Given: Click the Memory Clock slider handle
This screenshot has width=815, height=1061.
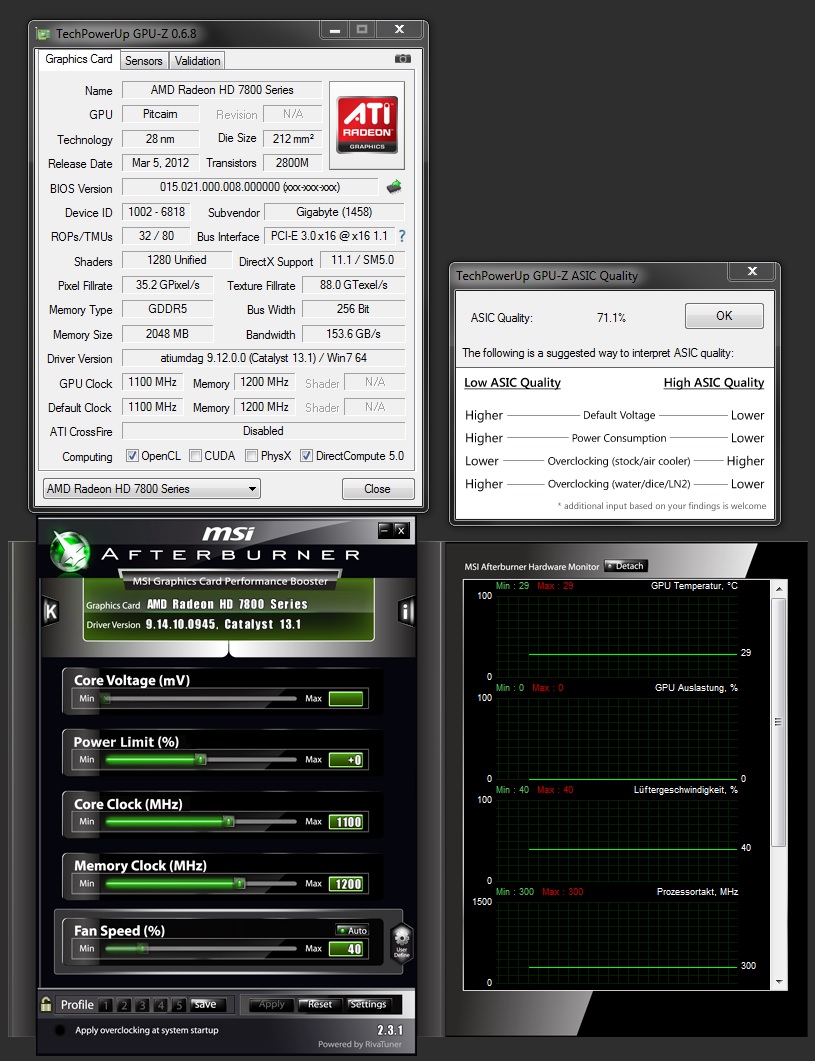Looking at the screenshot, I should tap(240, 883).
